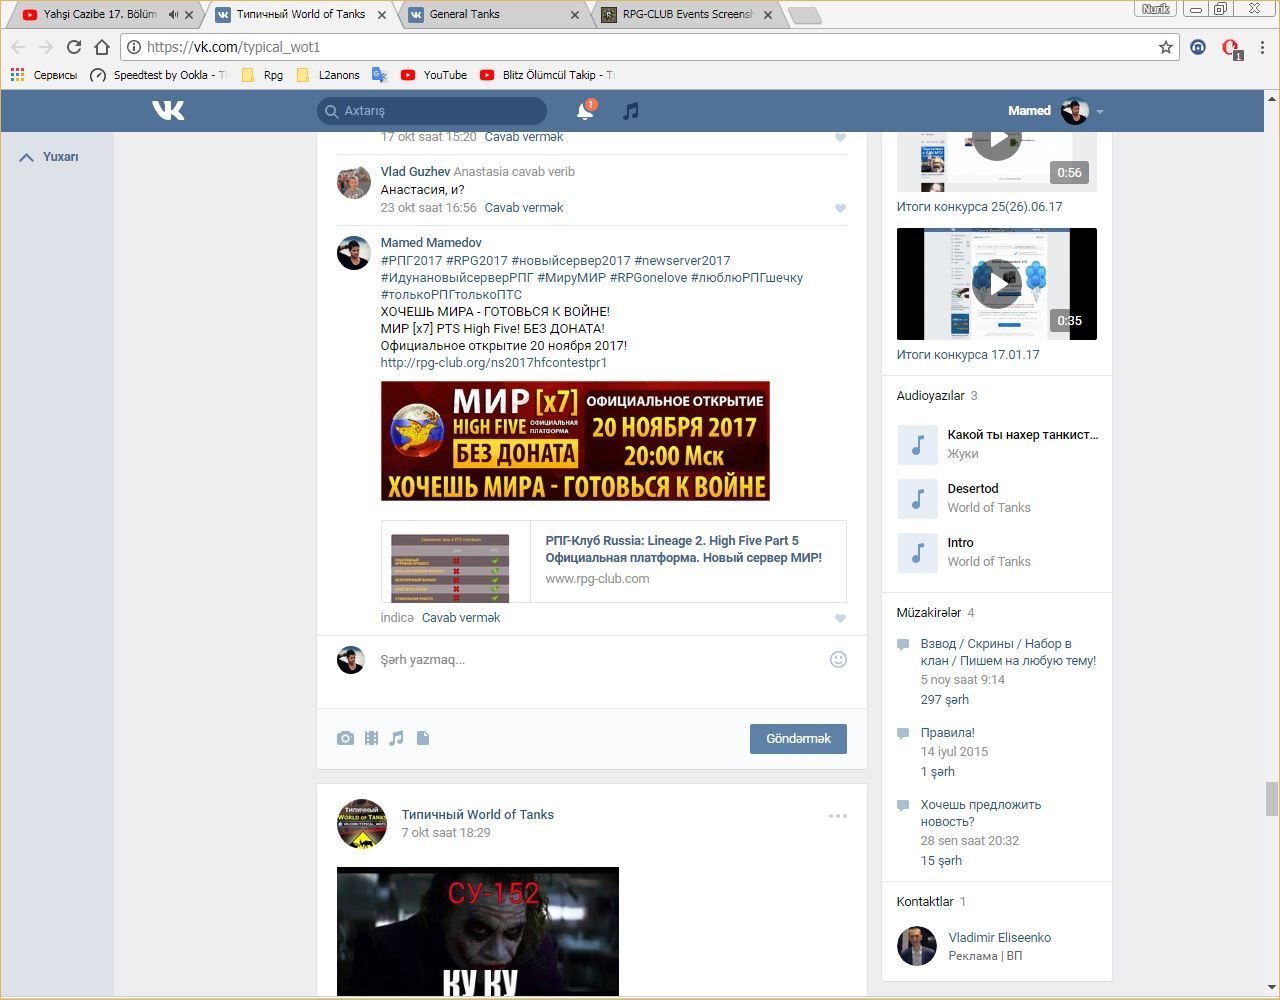
Task: Open the Правила! discussion
Action: (x=947, y=733)
